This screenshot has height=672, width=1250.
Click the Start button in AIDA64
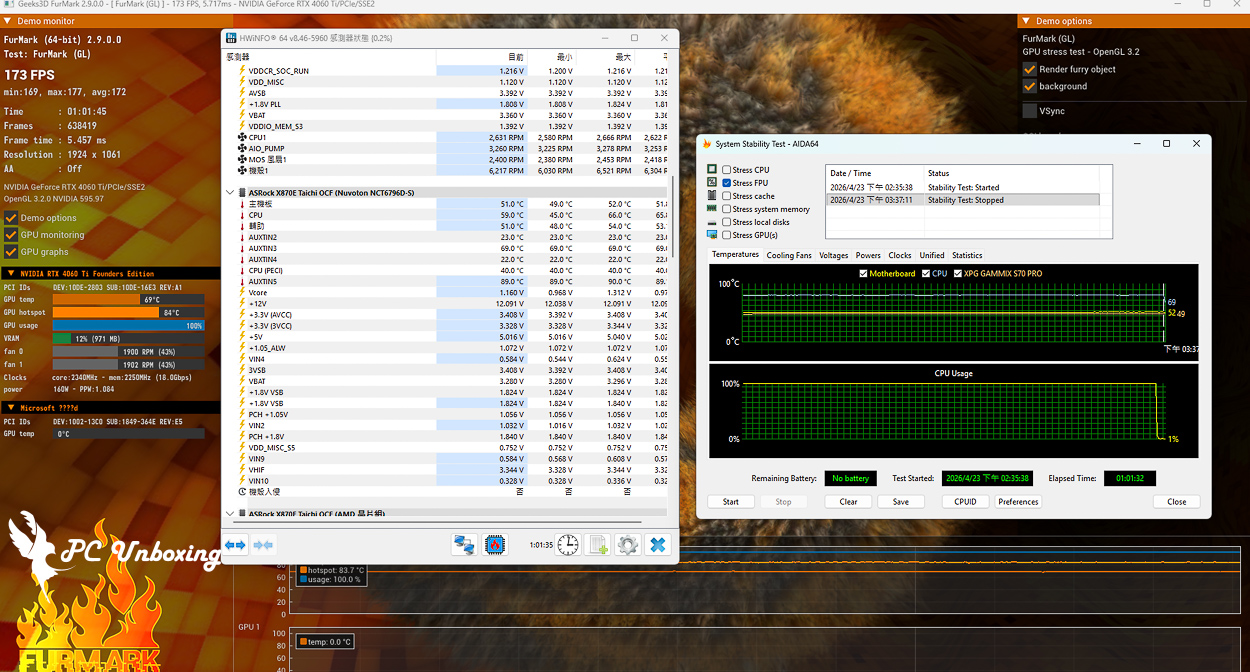[731, 502]
